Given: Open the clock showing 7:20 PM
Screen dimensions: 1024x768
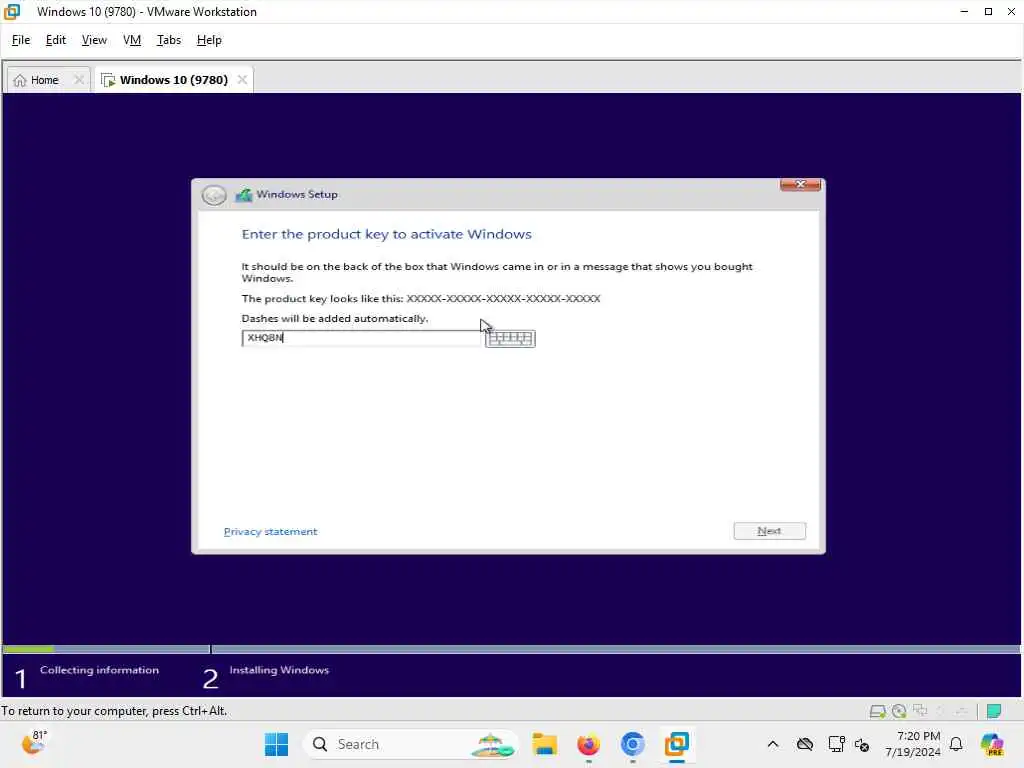Looking at the screenshot, I should pyautogui.click(x=913, y=744).
